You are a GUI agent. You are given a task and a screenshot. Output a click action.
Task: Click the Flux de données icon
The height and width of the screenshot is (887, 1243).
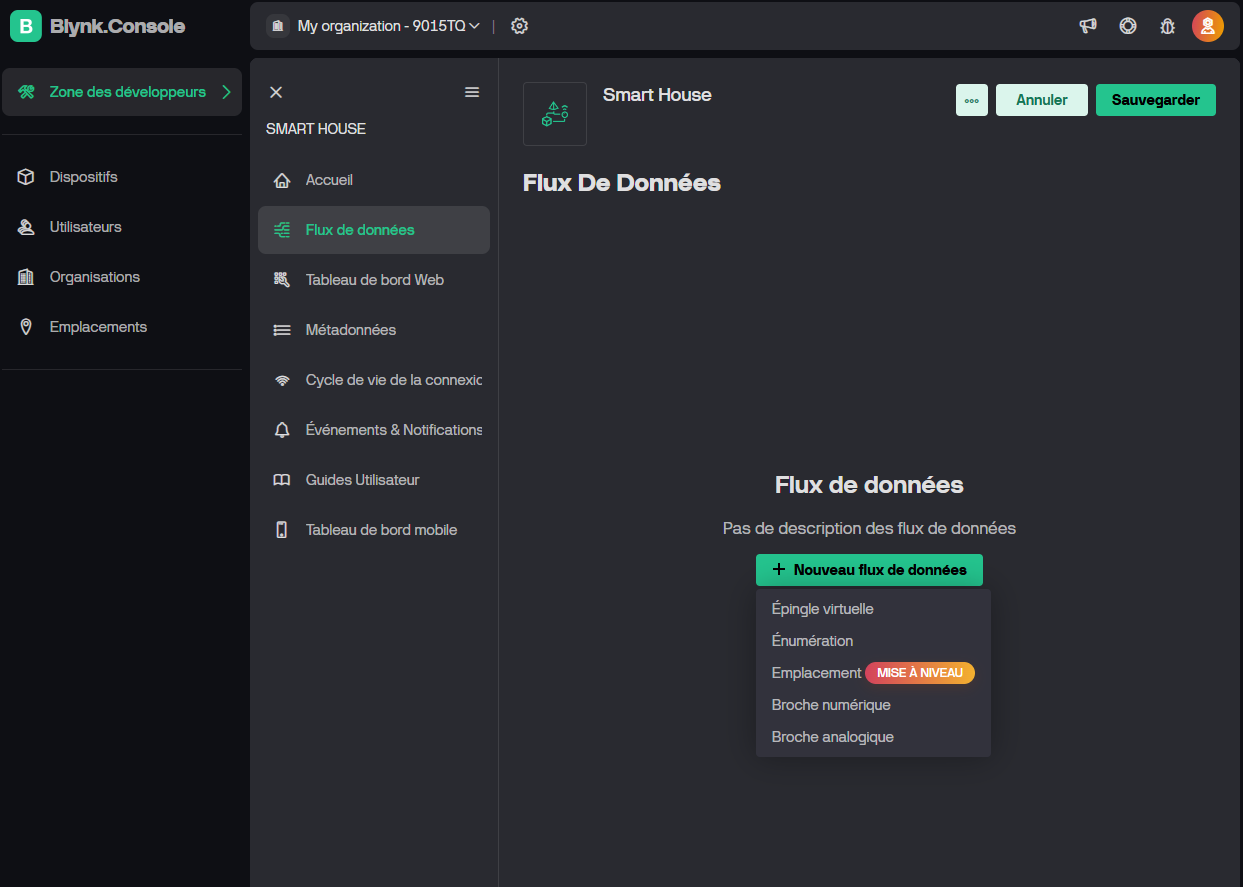point(282,230)
